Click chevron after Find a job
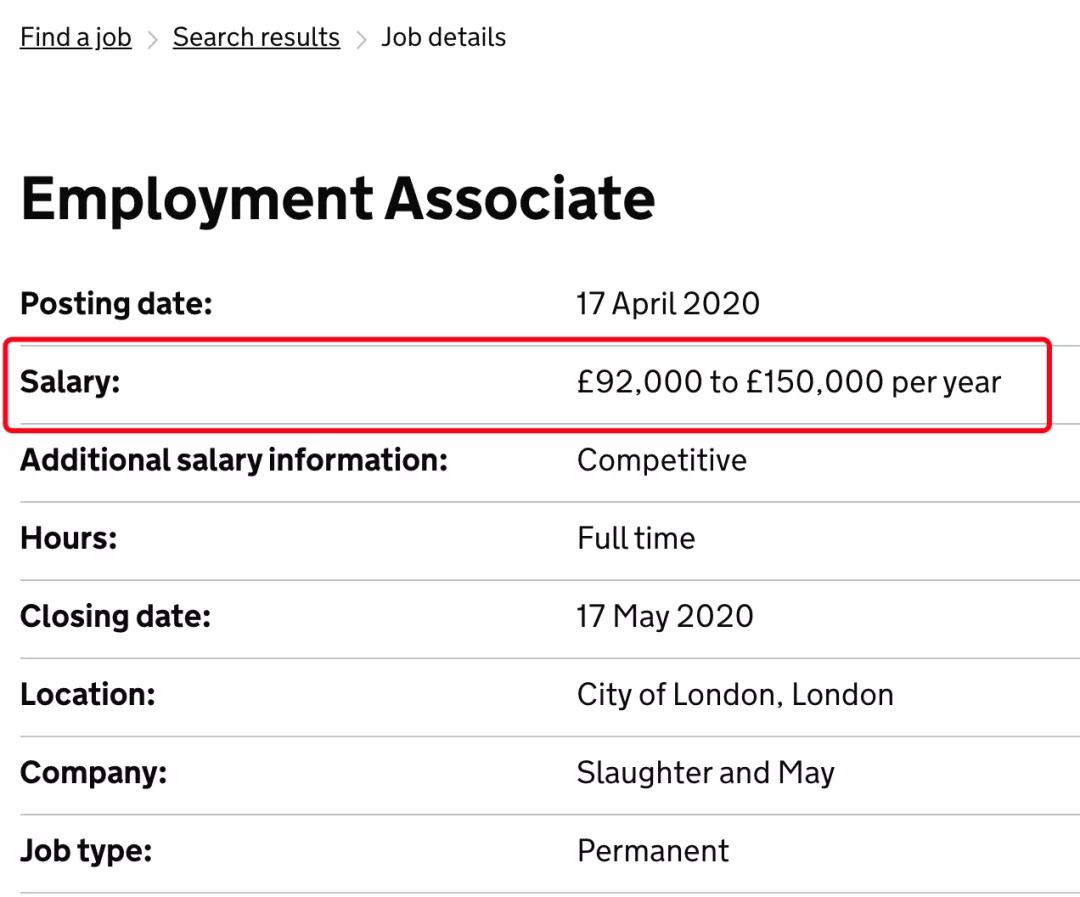 tap(152, 40)
